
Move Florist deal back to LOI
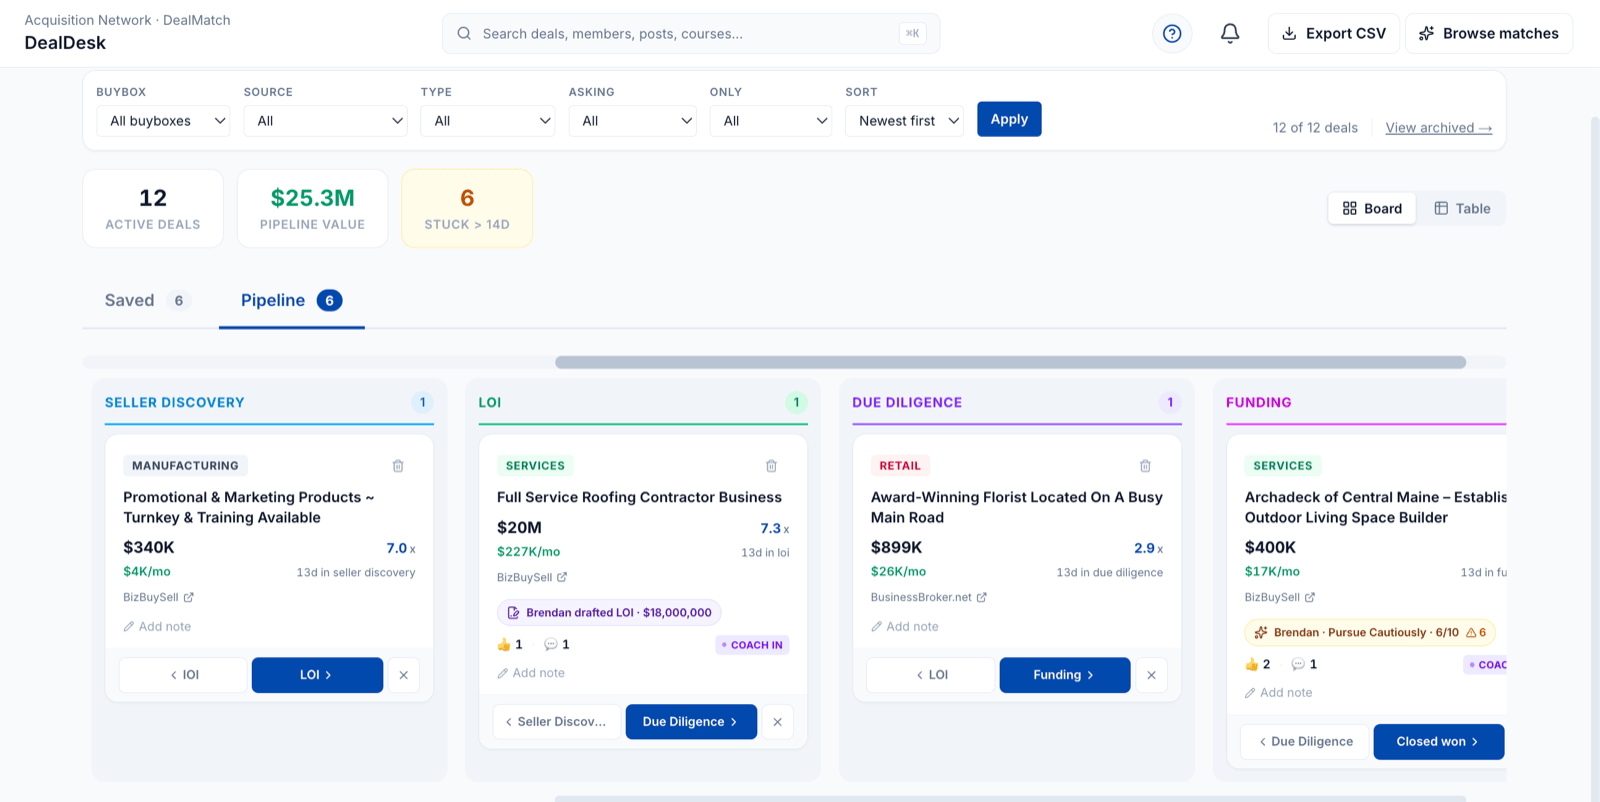click(931, 675)
